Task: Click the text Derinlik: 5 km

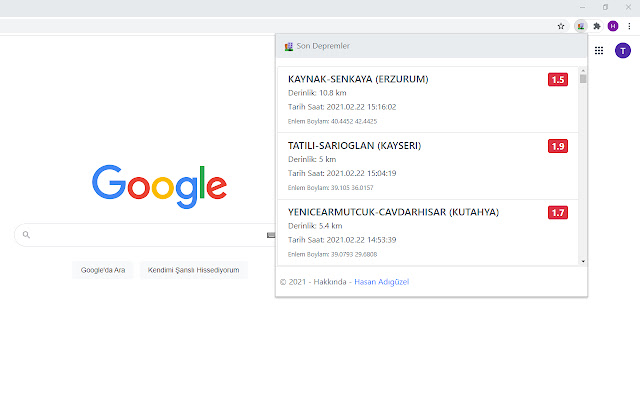Action: pos(312,160)
